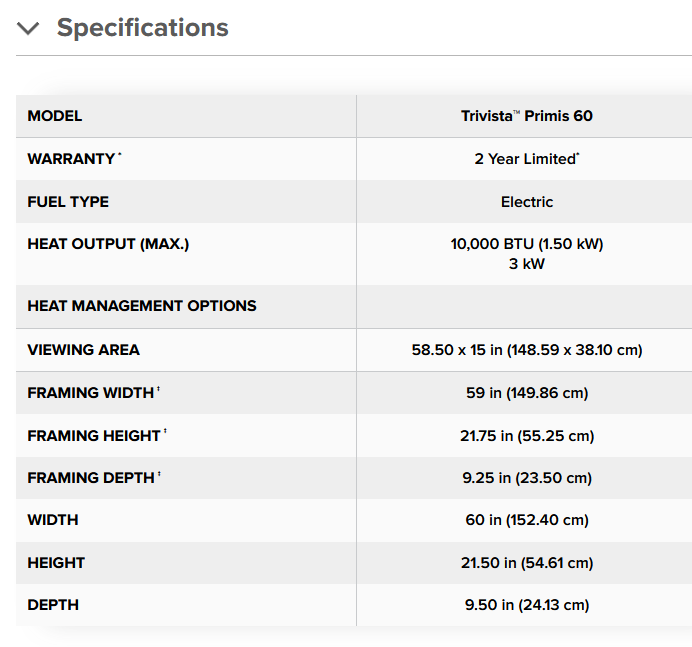
Task: Click the HEAT MANAGEMENT OPTIONS row label
Action: coord(142,306)
